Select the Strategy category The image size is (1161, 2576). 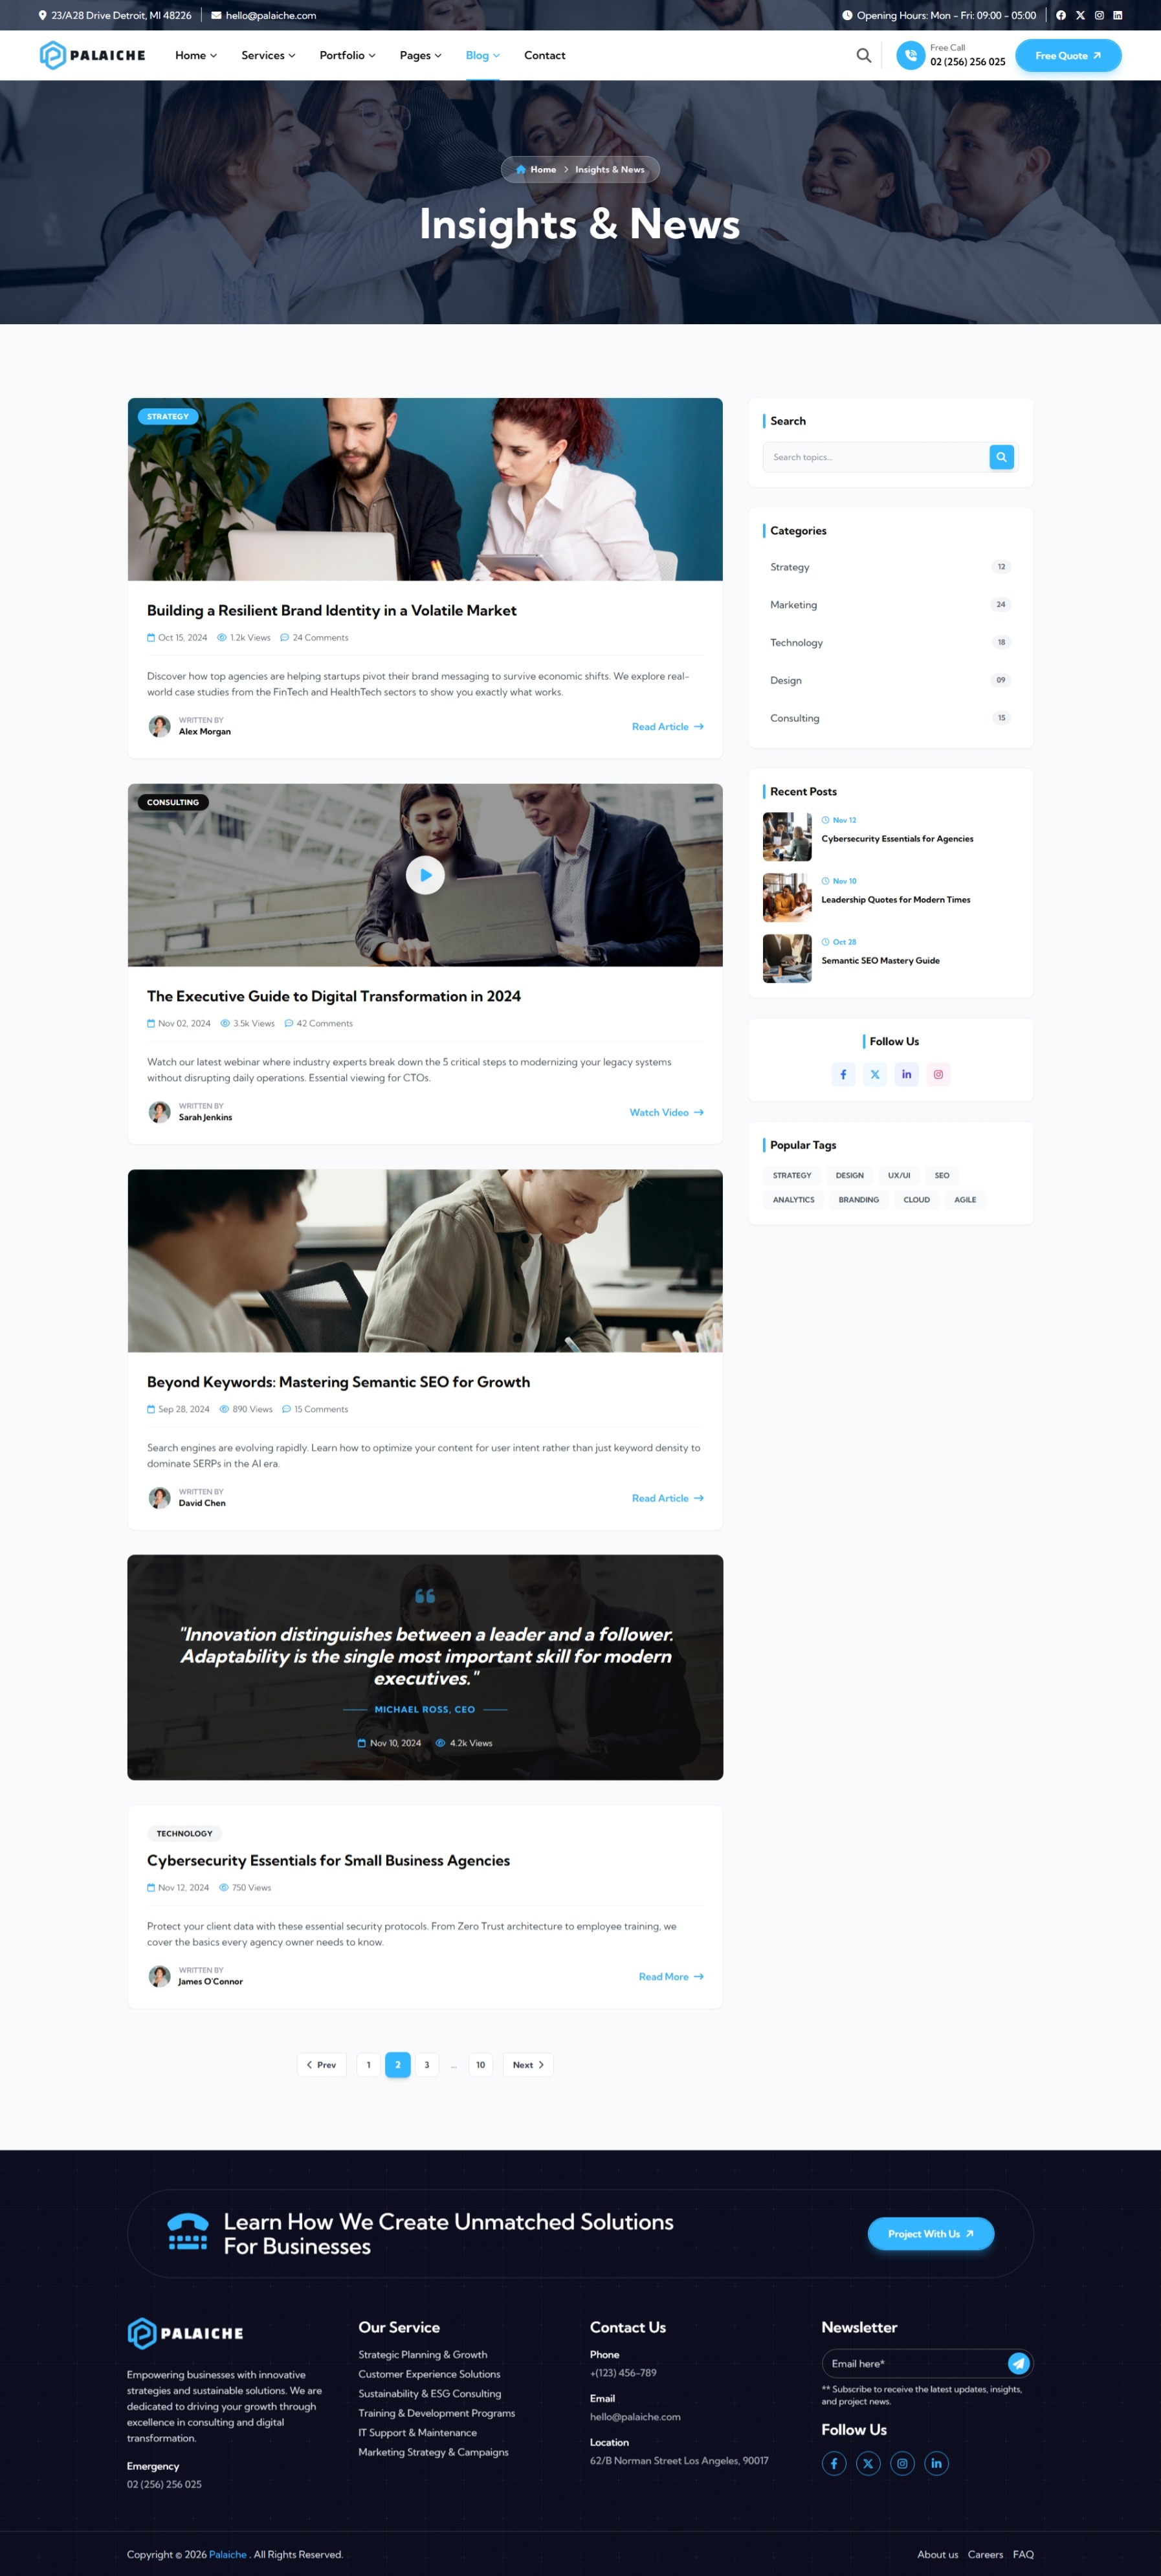890,567
